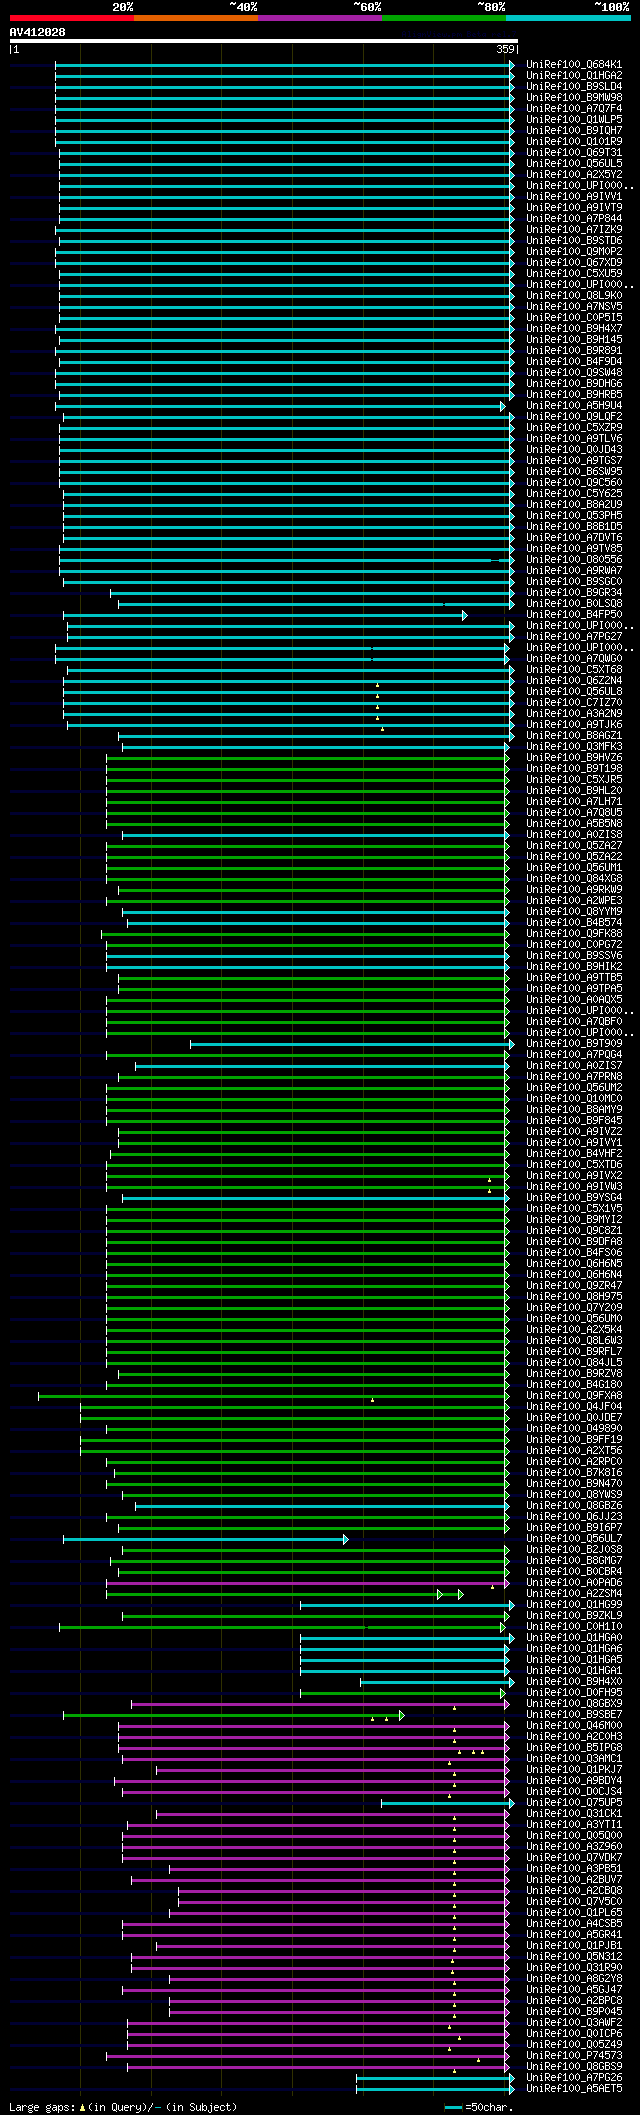The image size is (640, 2115).
Task: Select UniRef100_Q8L9K0 label
Action: click(x=574, y=295)
